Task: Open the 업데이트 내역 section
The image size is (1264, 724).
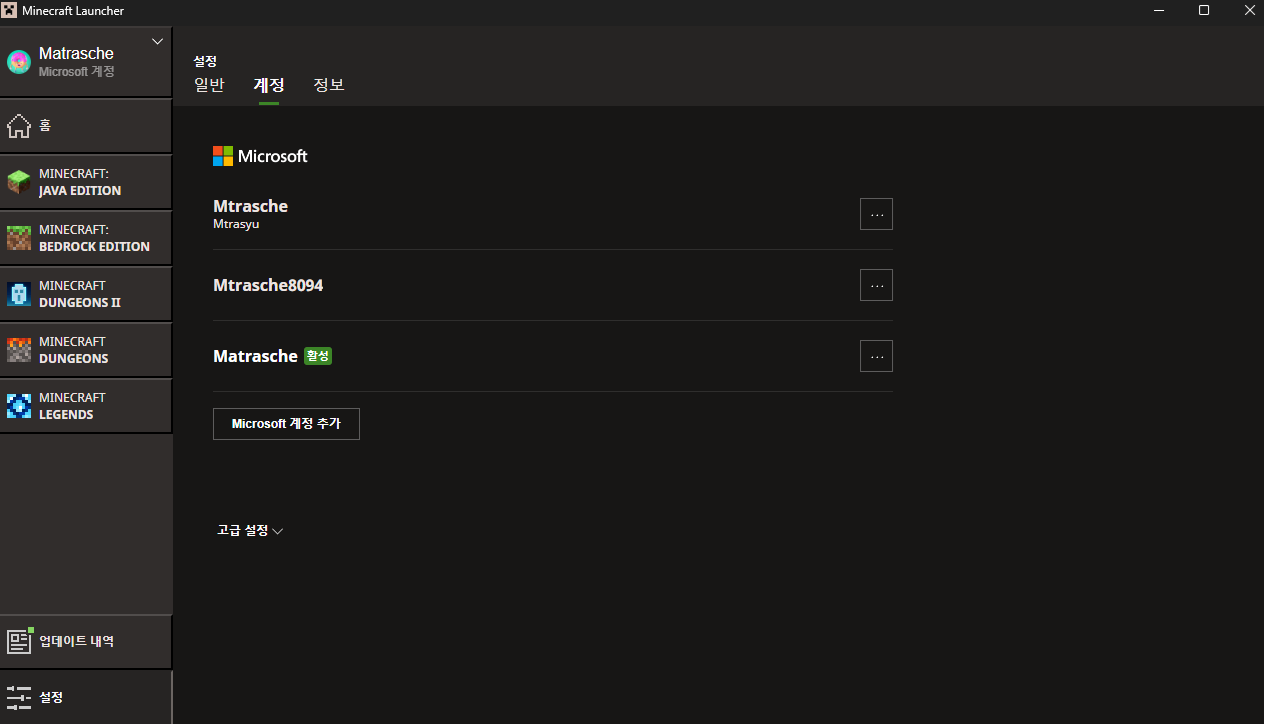Action: point(86,641)
